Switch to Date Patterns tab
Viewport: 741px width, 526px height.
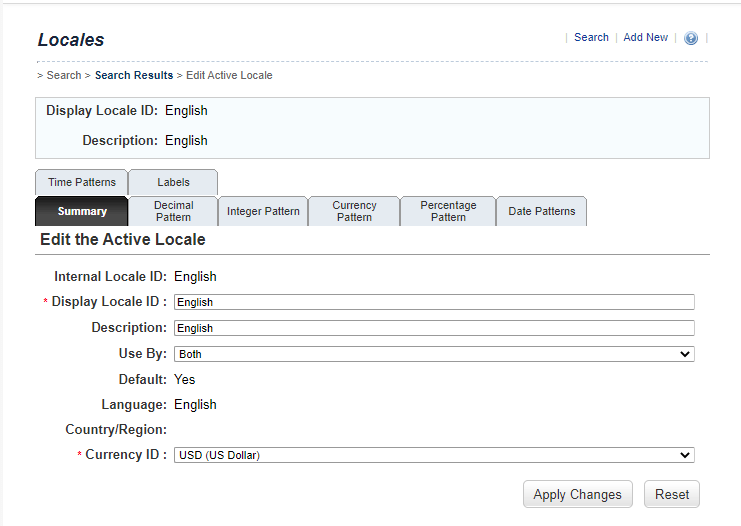(x=541, y=211)
